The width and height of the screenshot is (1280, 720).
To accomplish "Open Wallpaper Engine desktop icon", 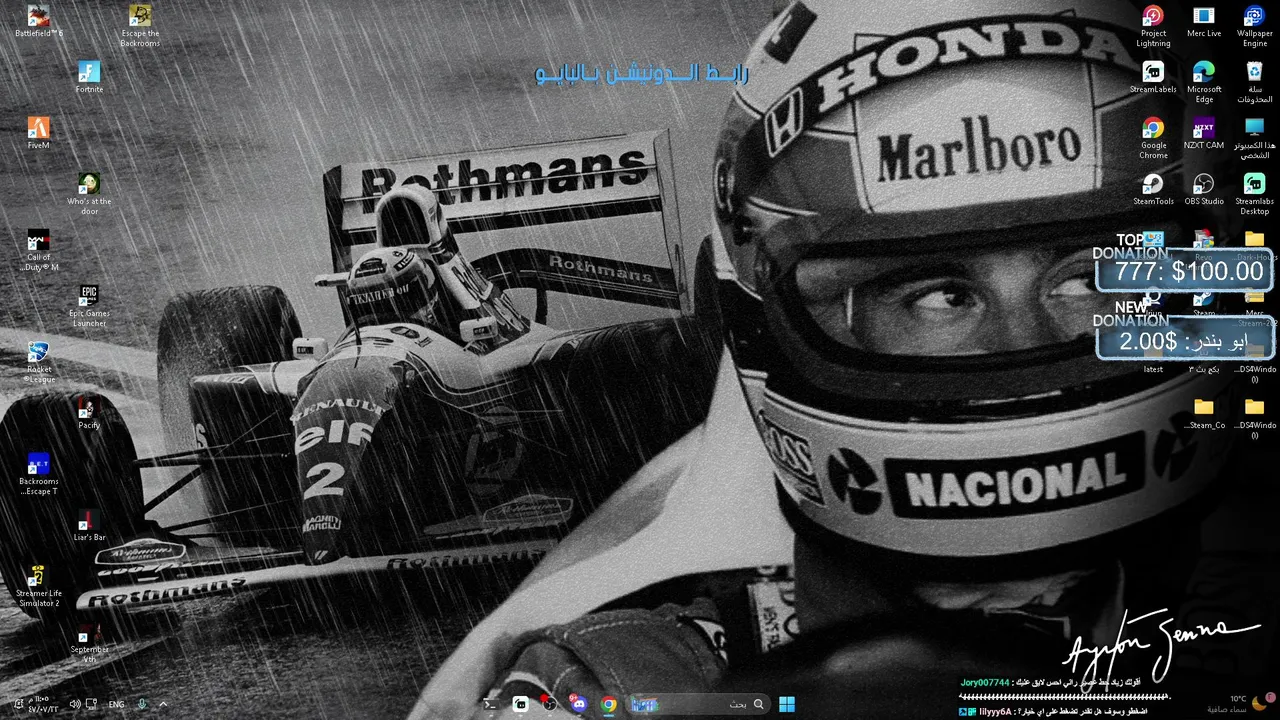I will point(1255,26).
